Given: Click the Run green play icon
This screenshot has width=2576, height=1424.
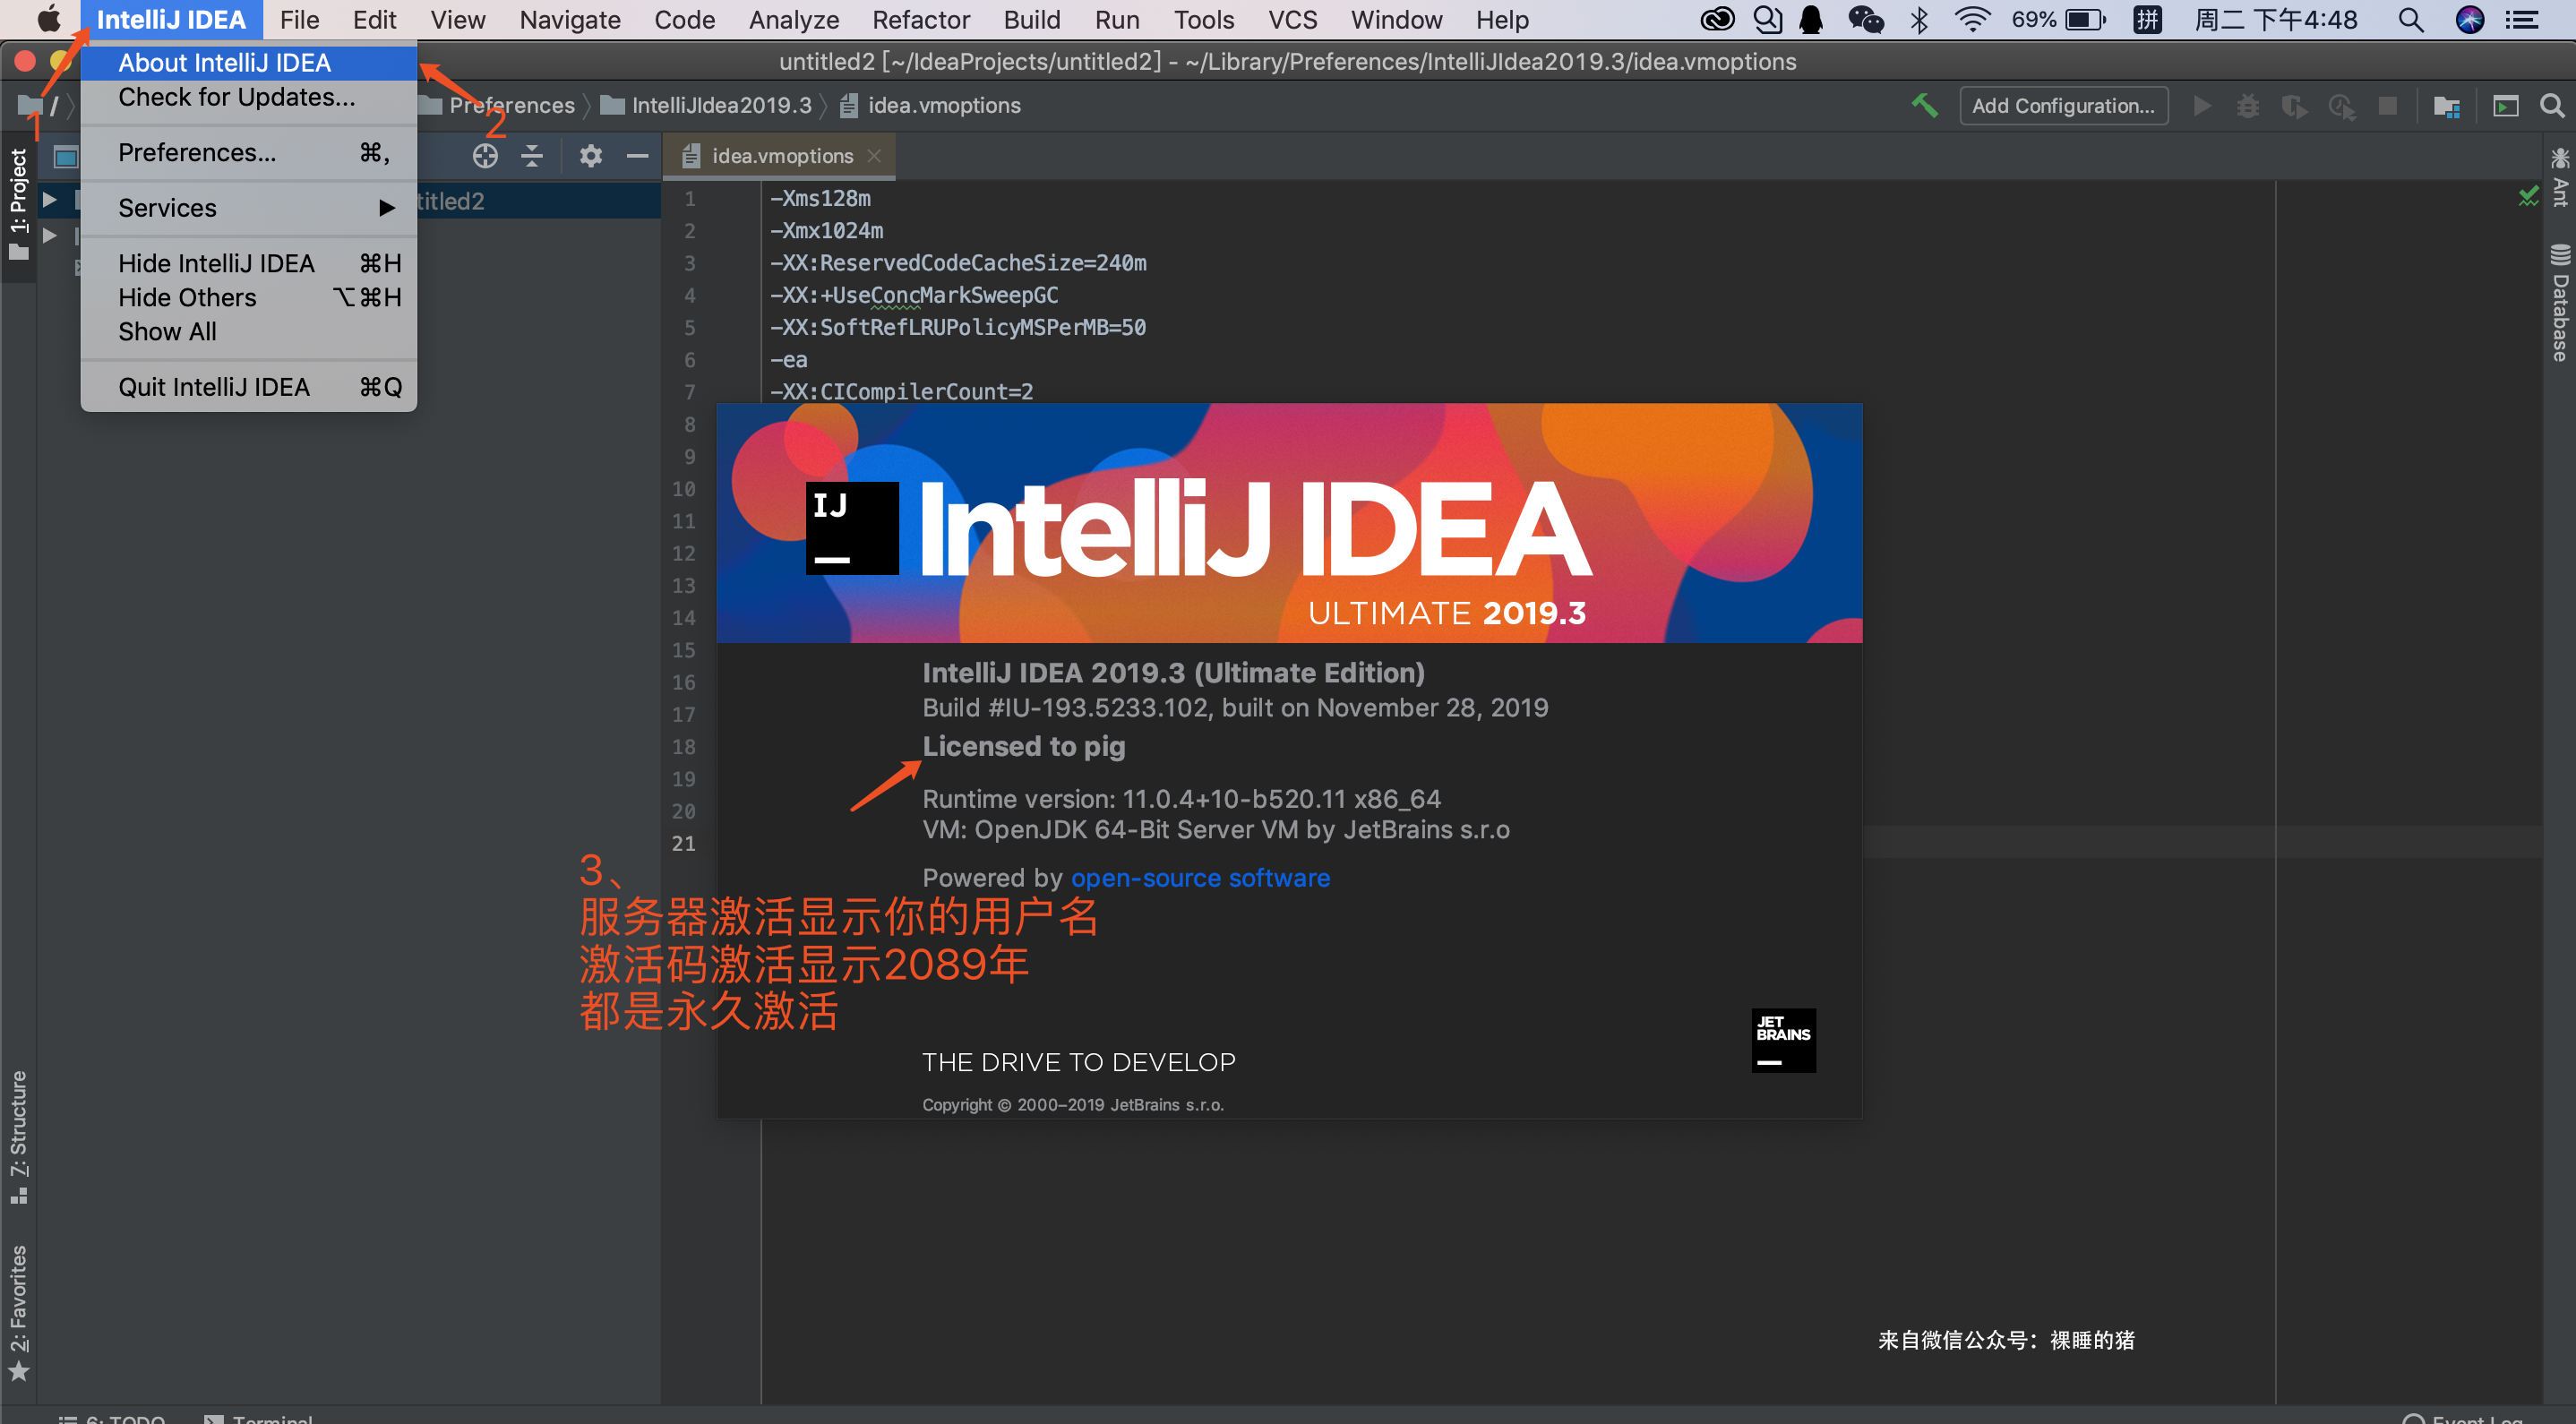Looking at the screenshot, I should coord(2201,105).
